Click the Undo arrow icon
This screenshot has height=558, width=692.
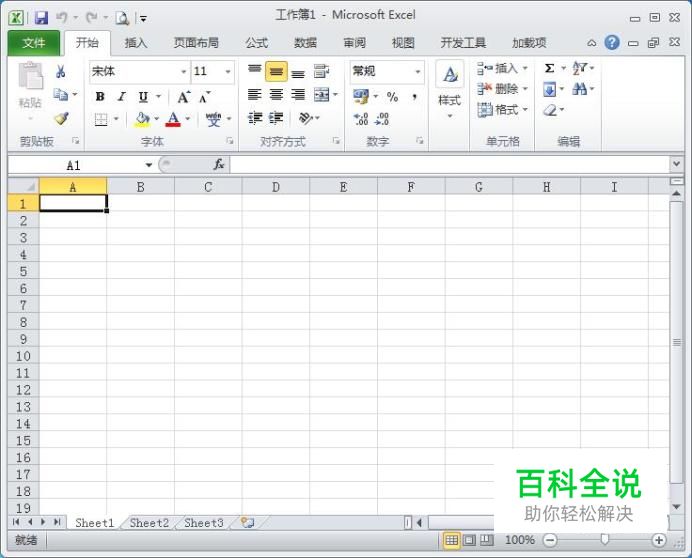pos(61,18)
